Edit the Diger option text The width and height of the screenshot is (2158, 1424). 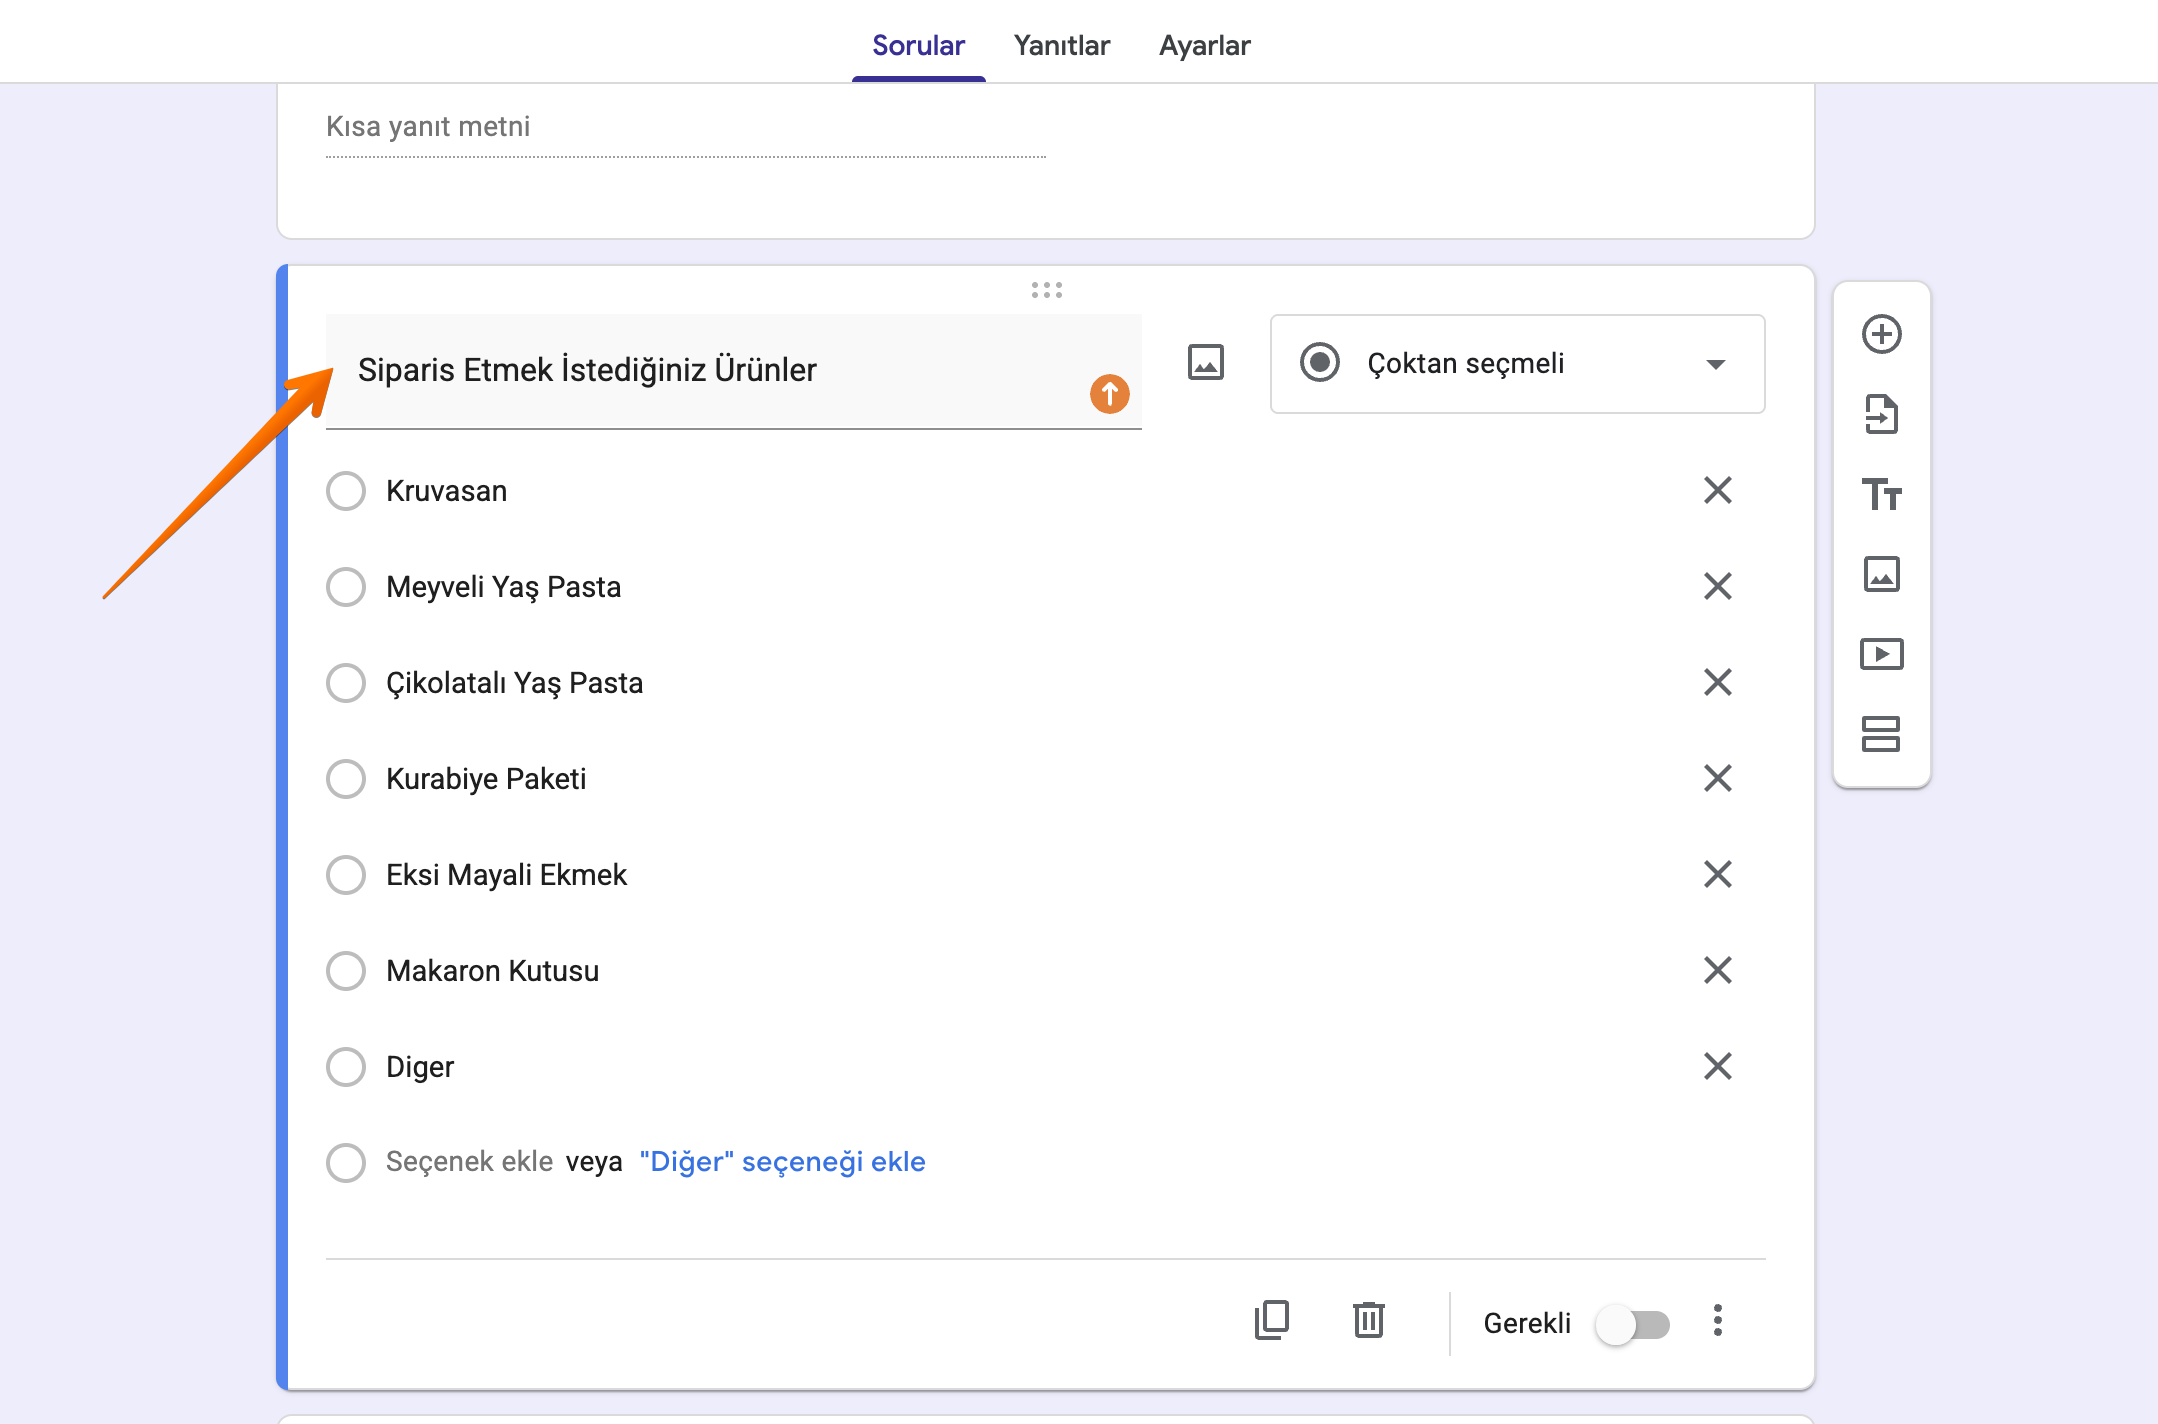420,1067
